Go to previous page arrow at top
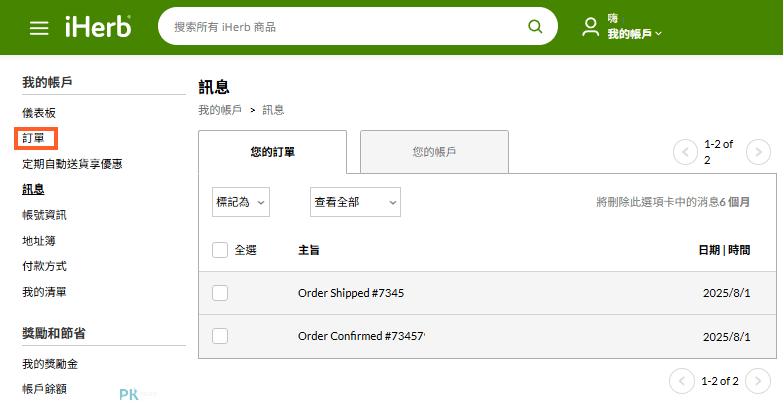This screenshot has width=783, height=408. click(685, 152)
